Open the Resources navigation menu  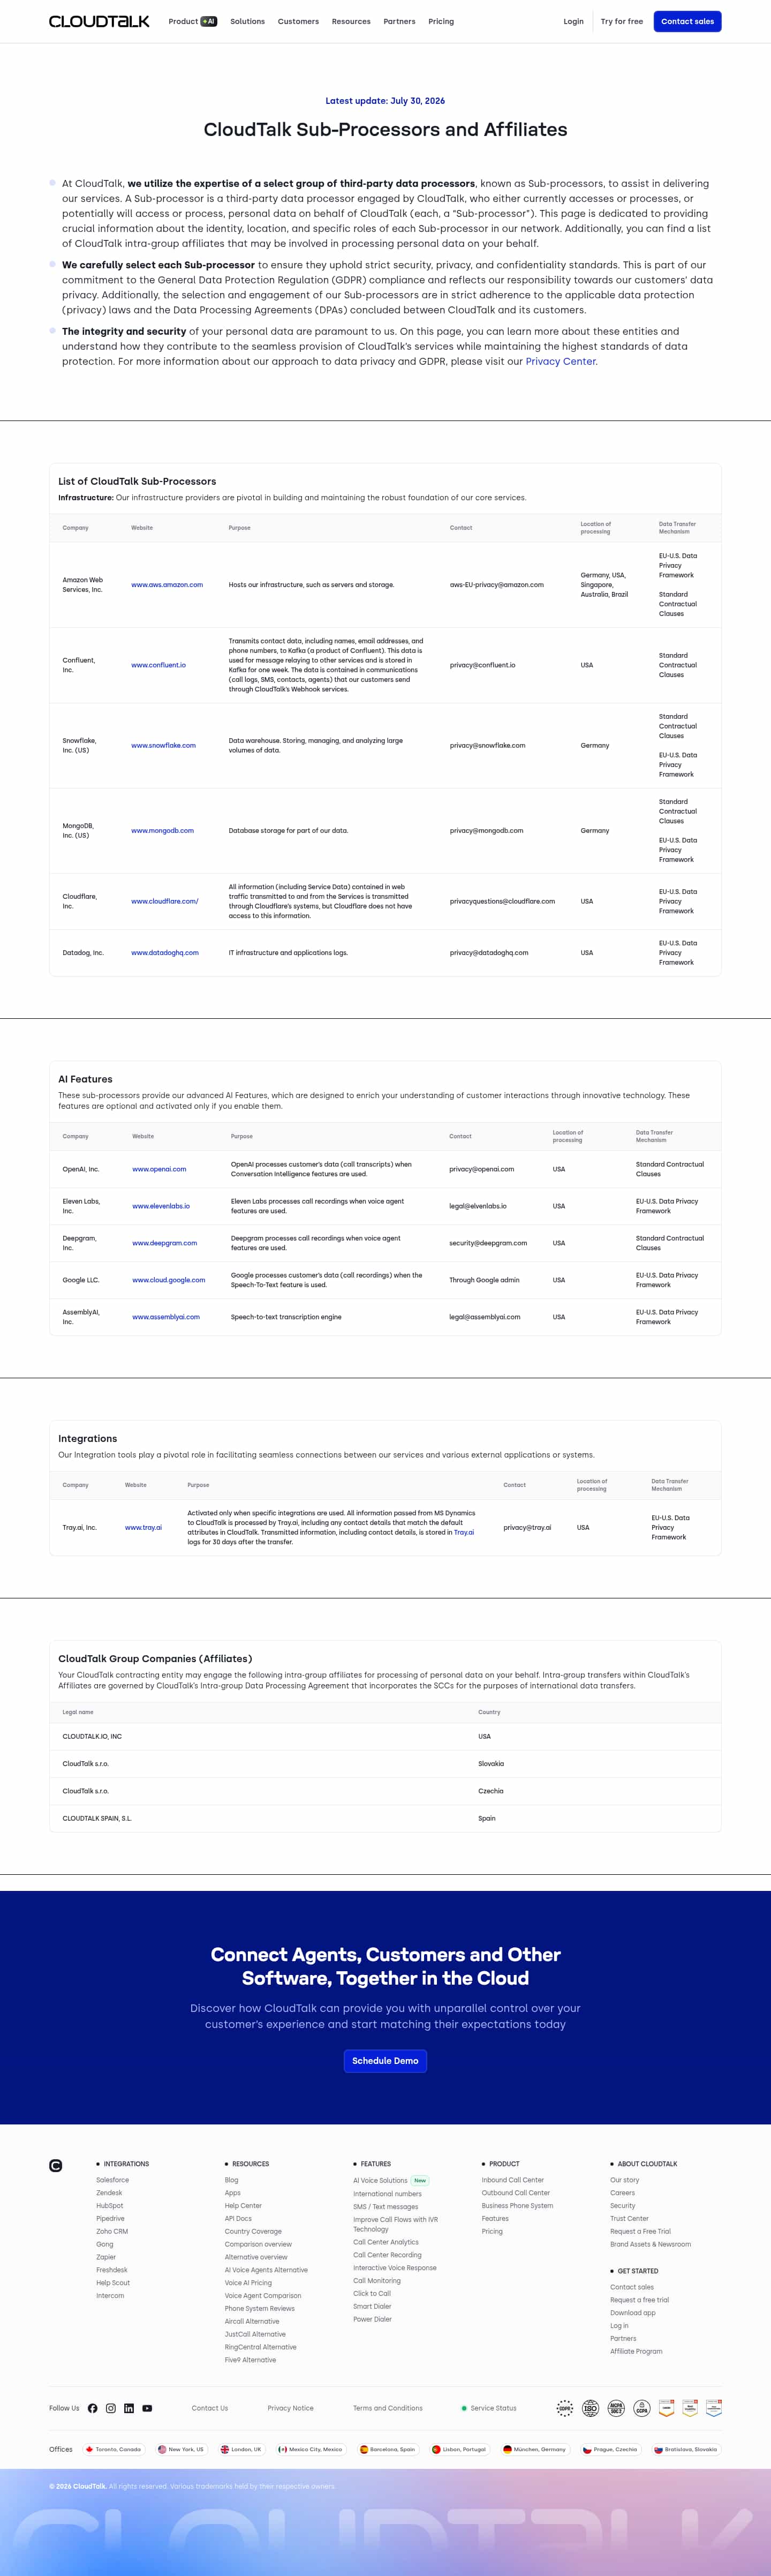tap(351, 21)
